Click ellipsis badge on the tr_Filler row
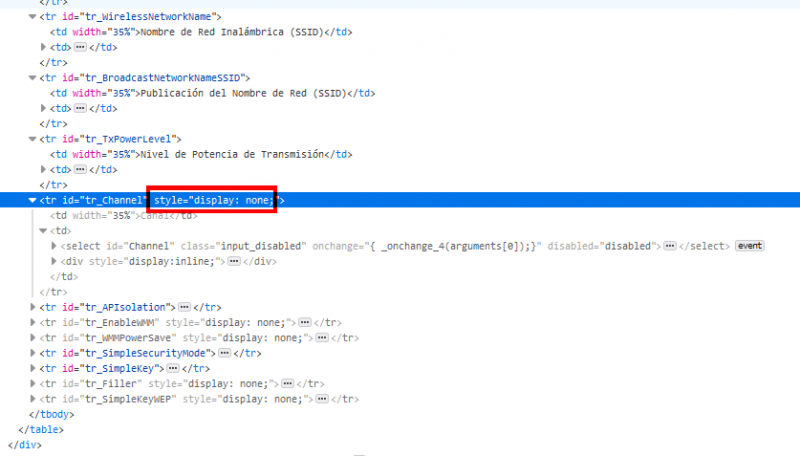This screenshot has width=800, height=456. tap(287, 383)
